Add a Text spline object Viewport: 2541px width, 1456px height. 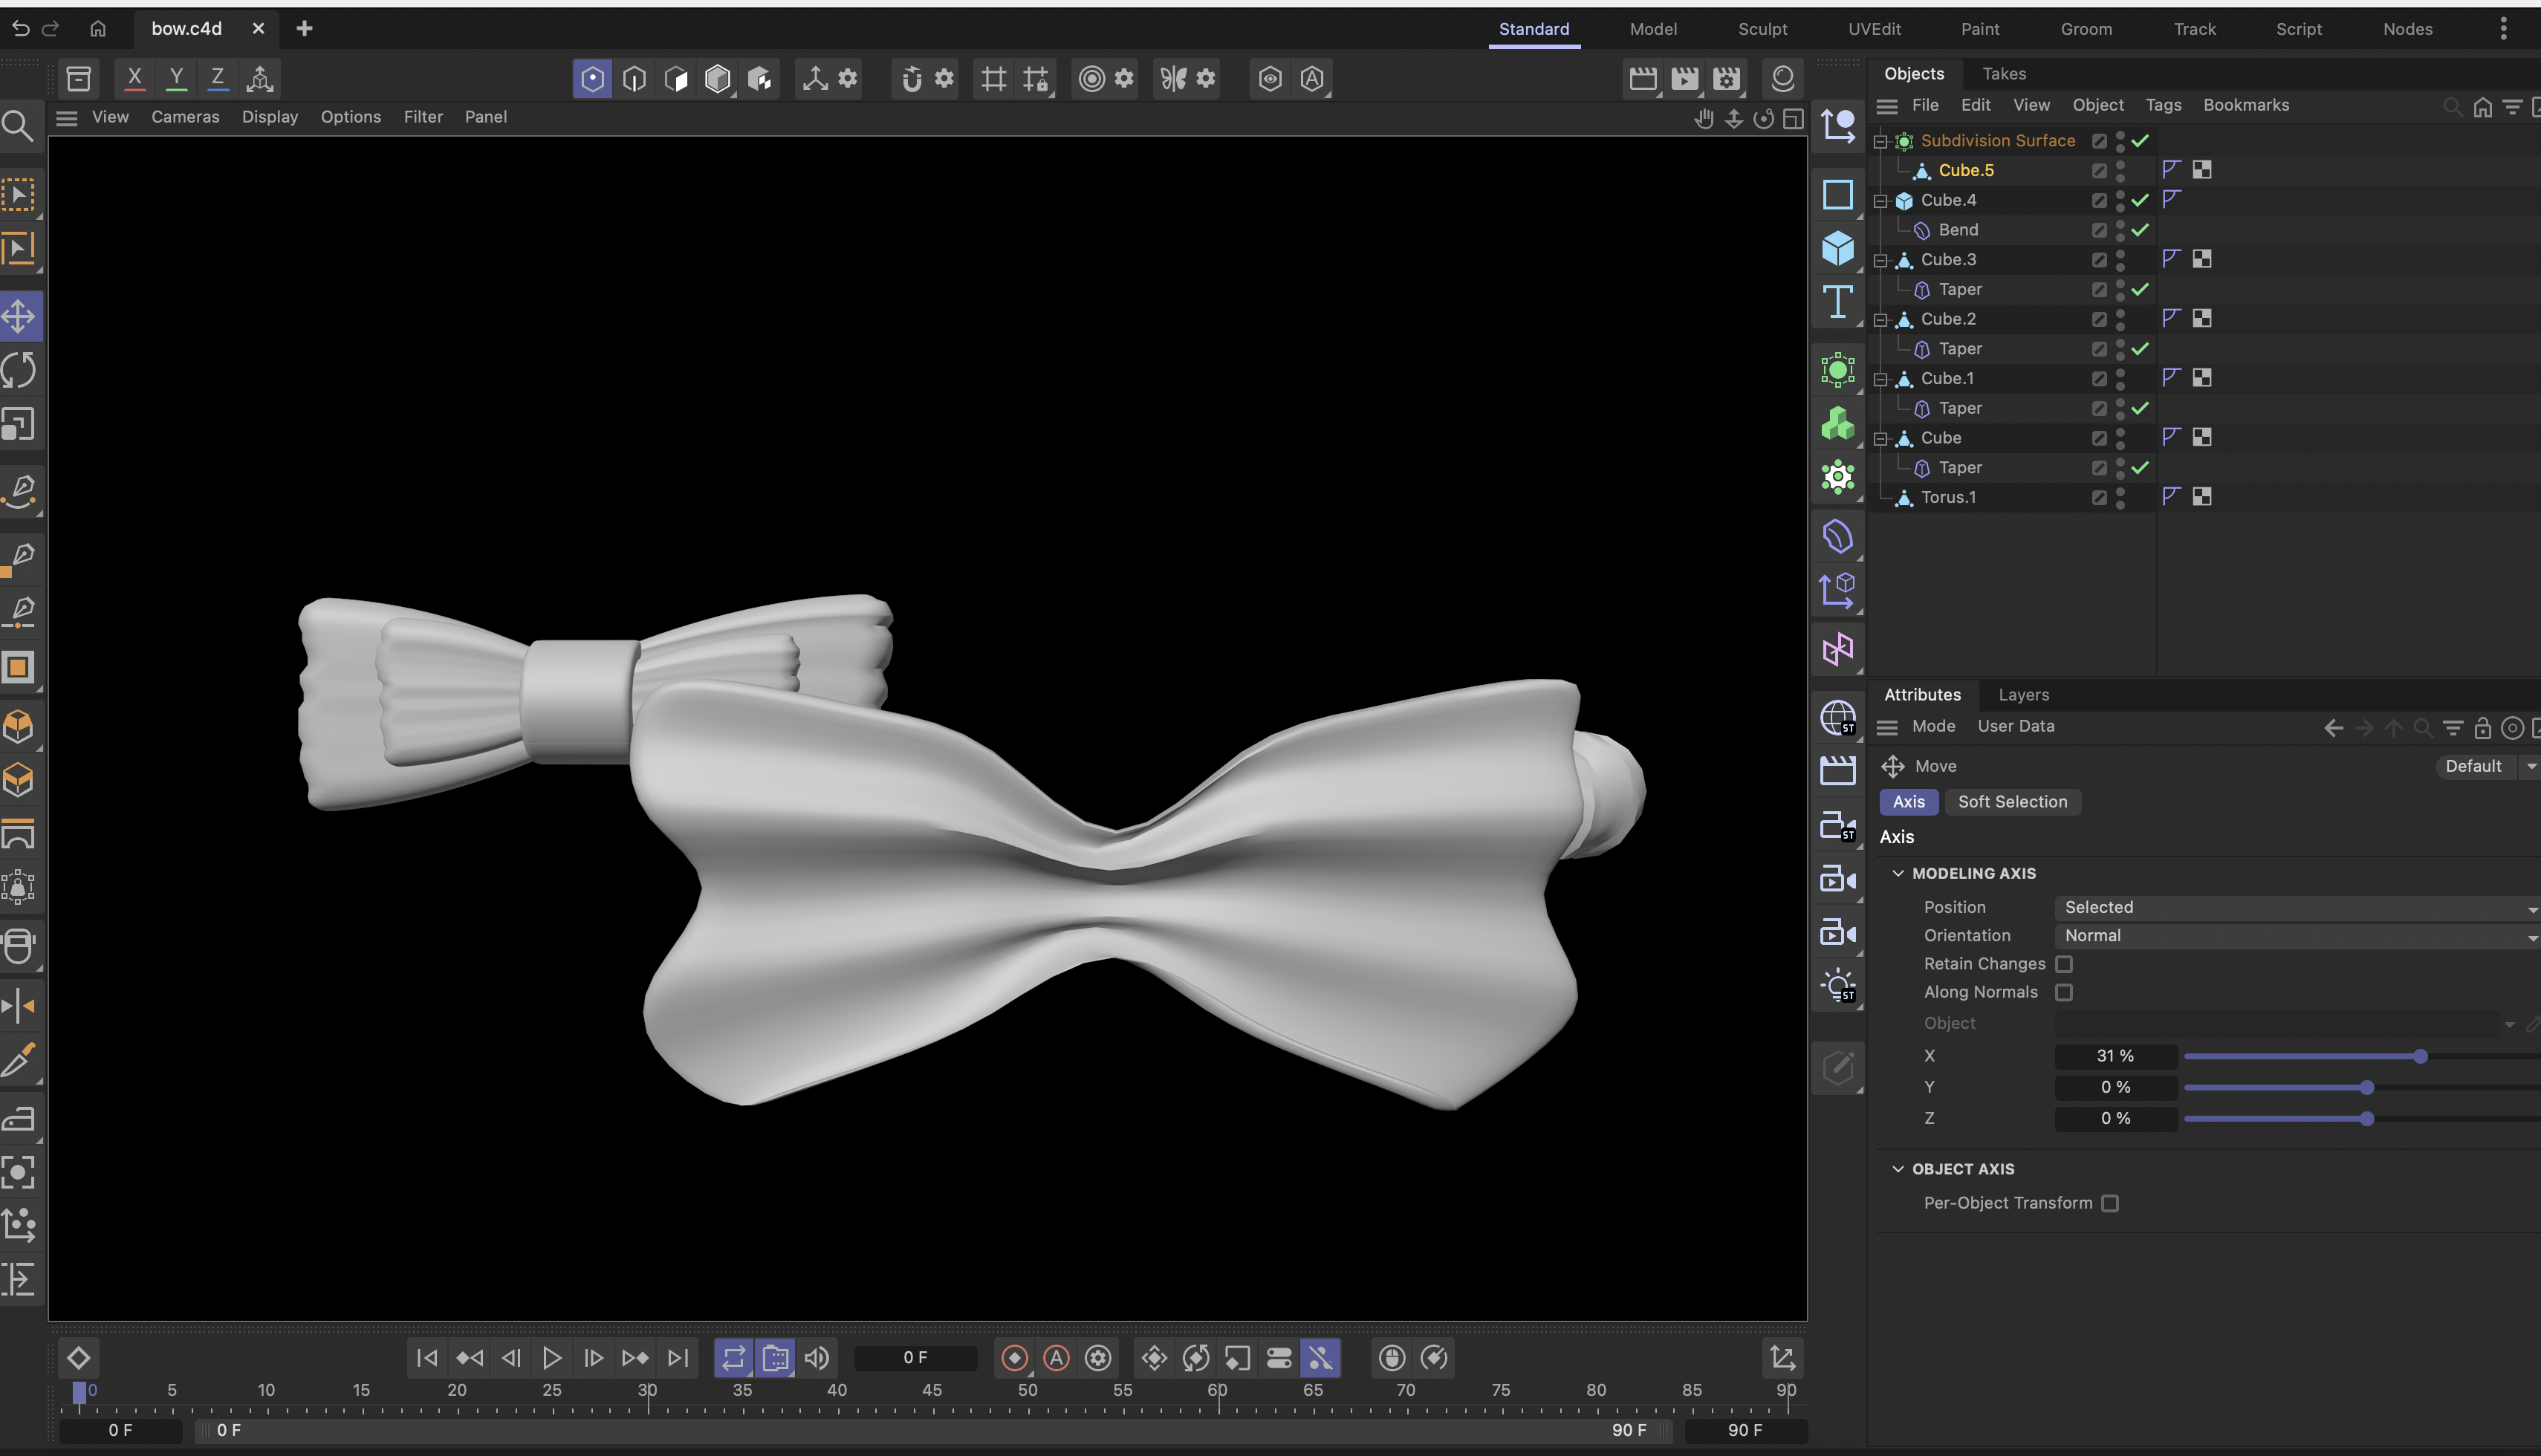click(x=1837, y=301)
